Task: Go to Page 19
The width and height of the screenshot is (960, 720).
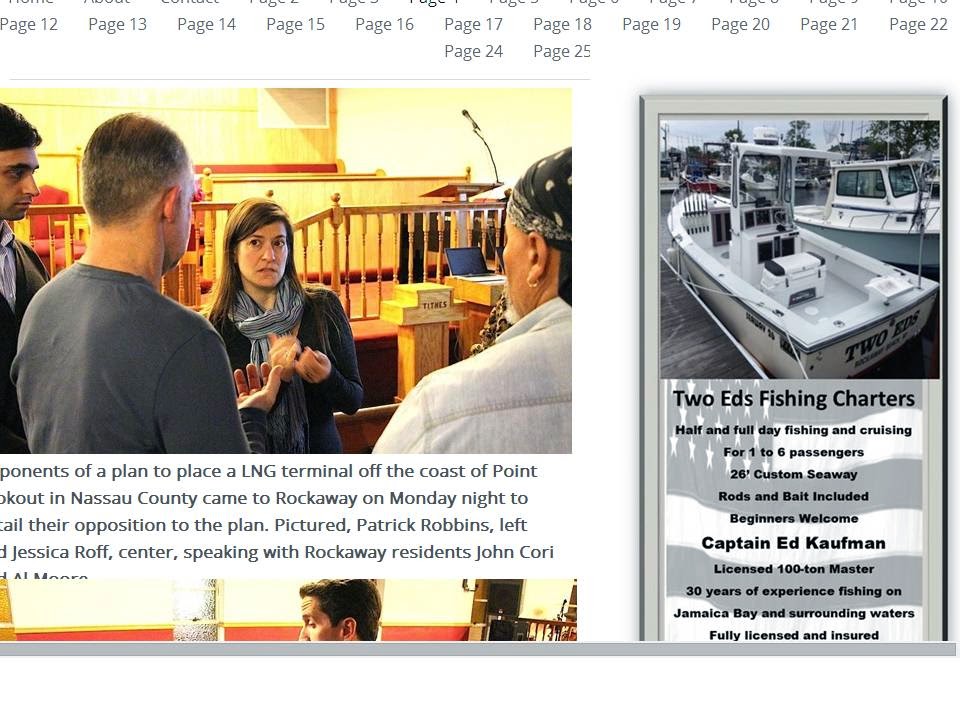Action: [651, 24]
